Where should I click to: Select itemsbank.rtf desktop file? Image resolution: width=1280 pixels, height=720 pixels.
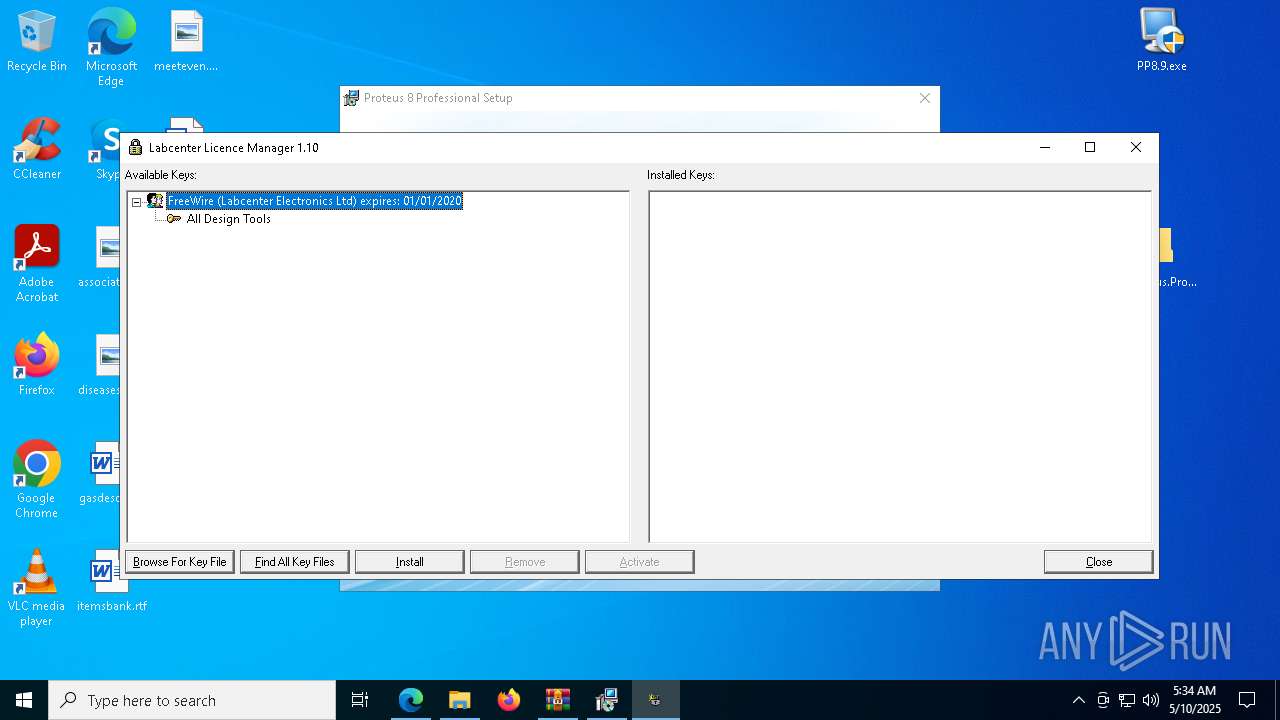point(111,582)
